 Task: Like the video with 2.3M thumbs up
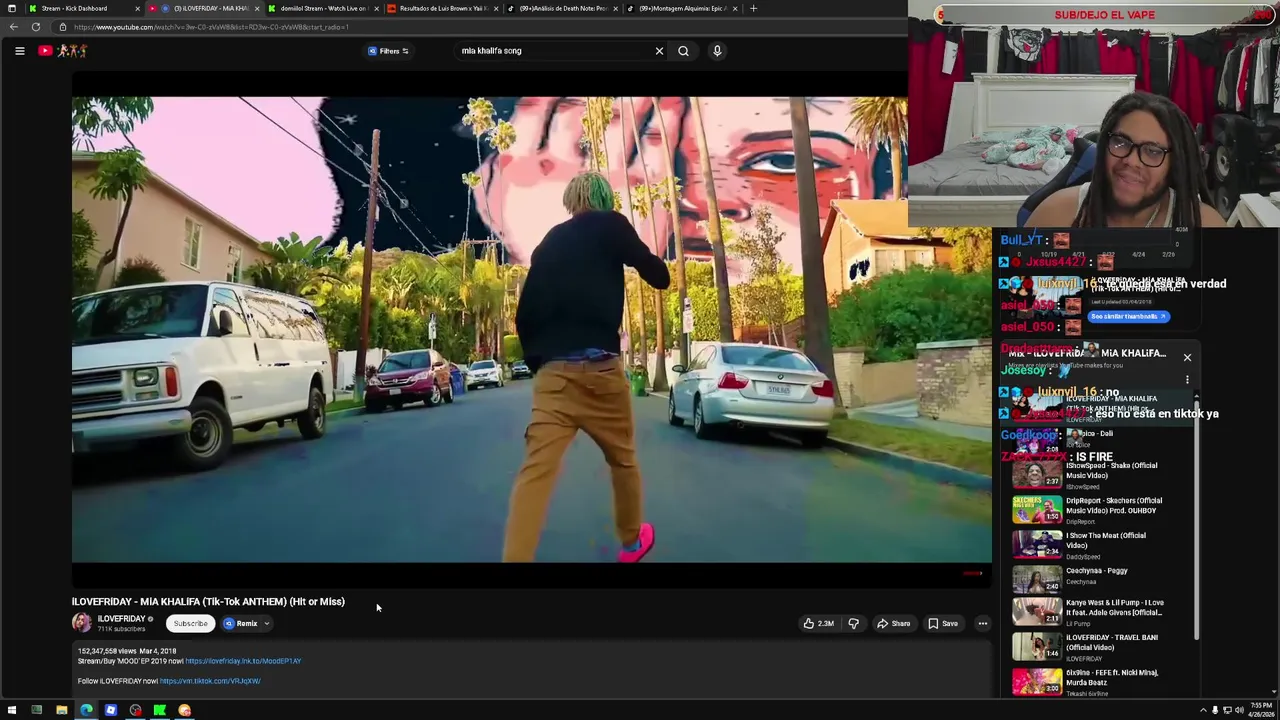pos(818,623)
